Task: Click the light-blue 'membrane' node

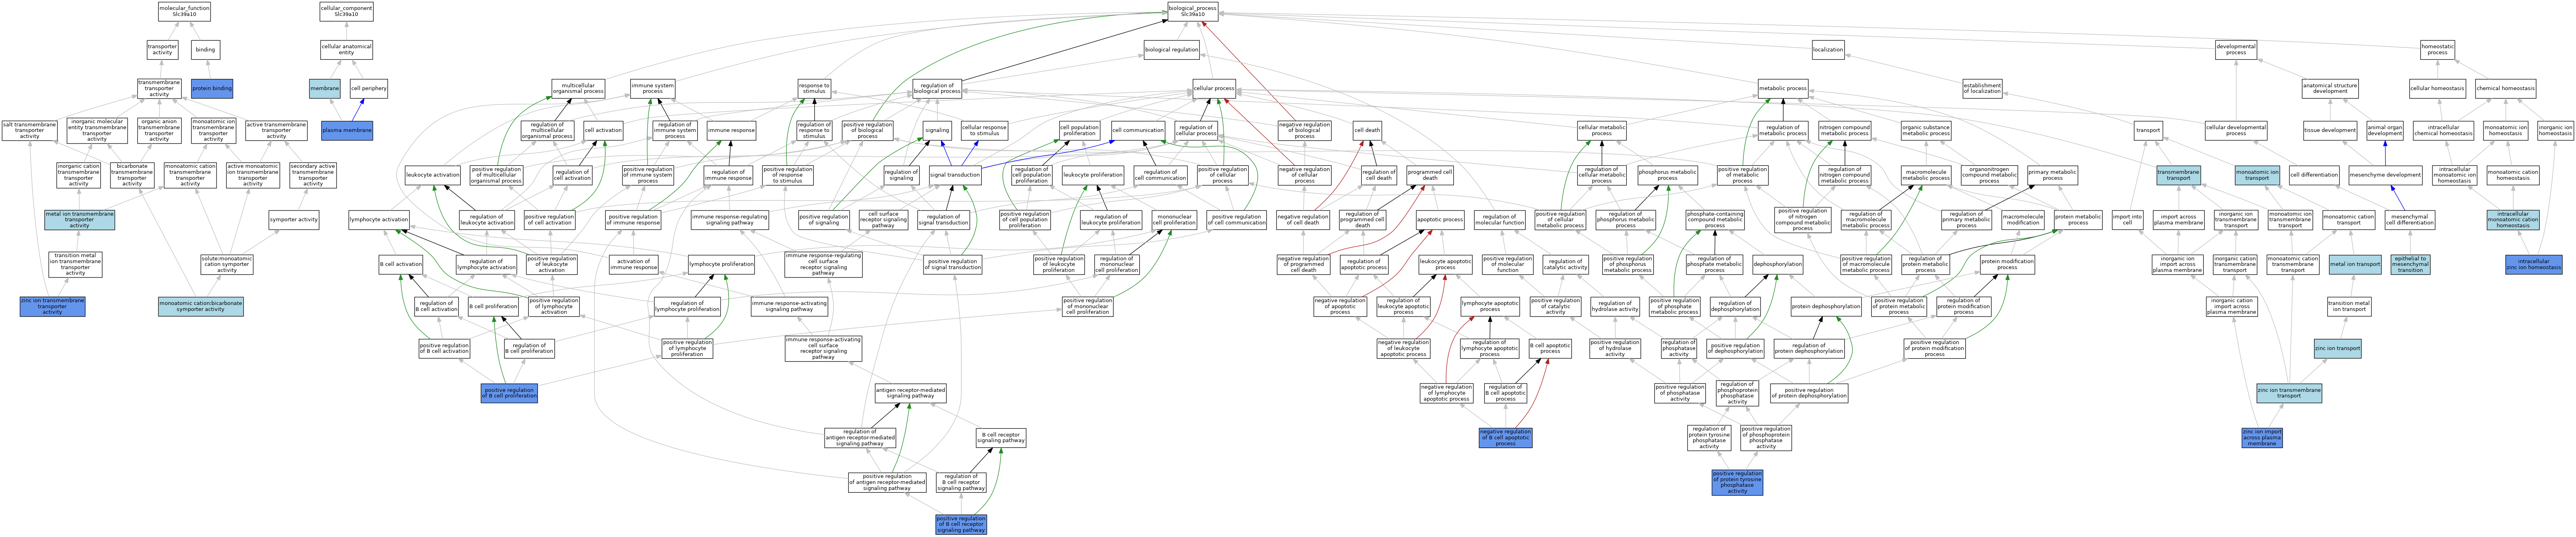Action: [324, 88]
